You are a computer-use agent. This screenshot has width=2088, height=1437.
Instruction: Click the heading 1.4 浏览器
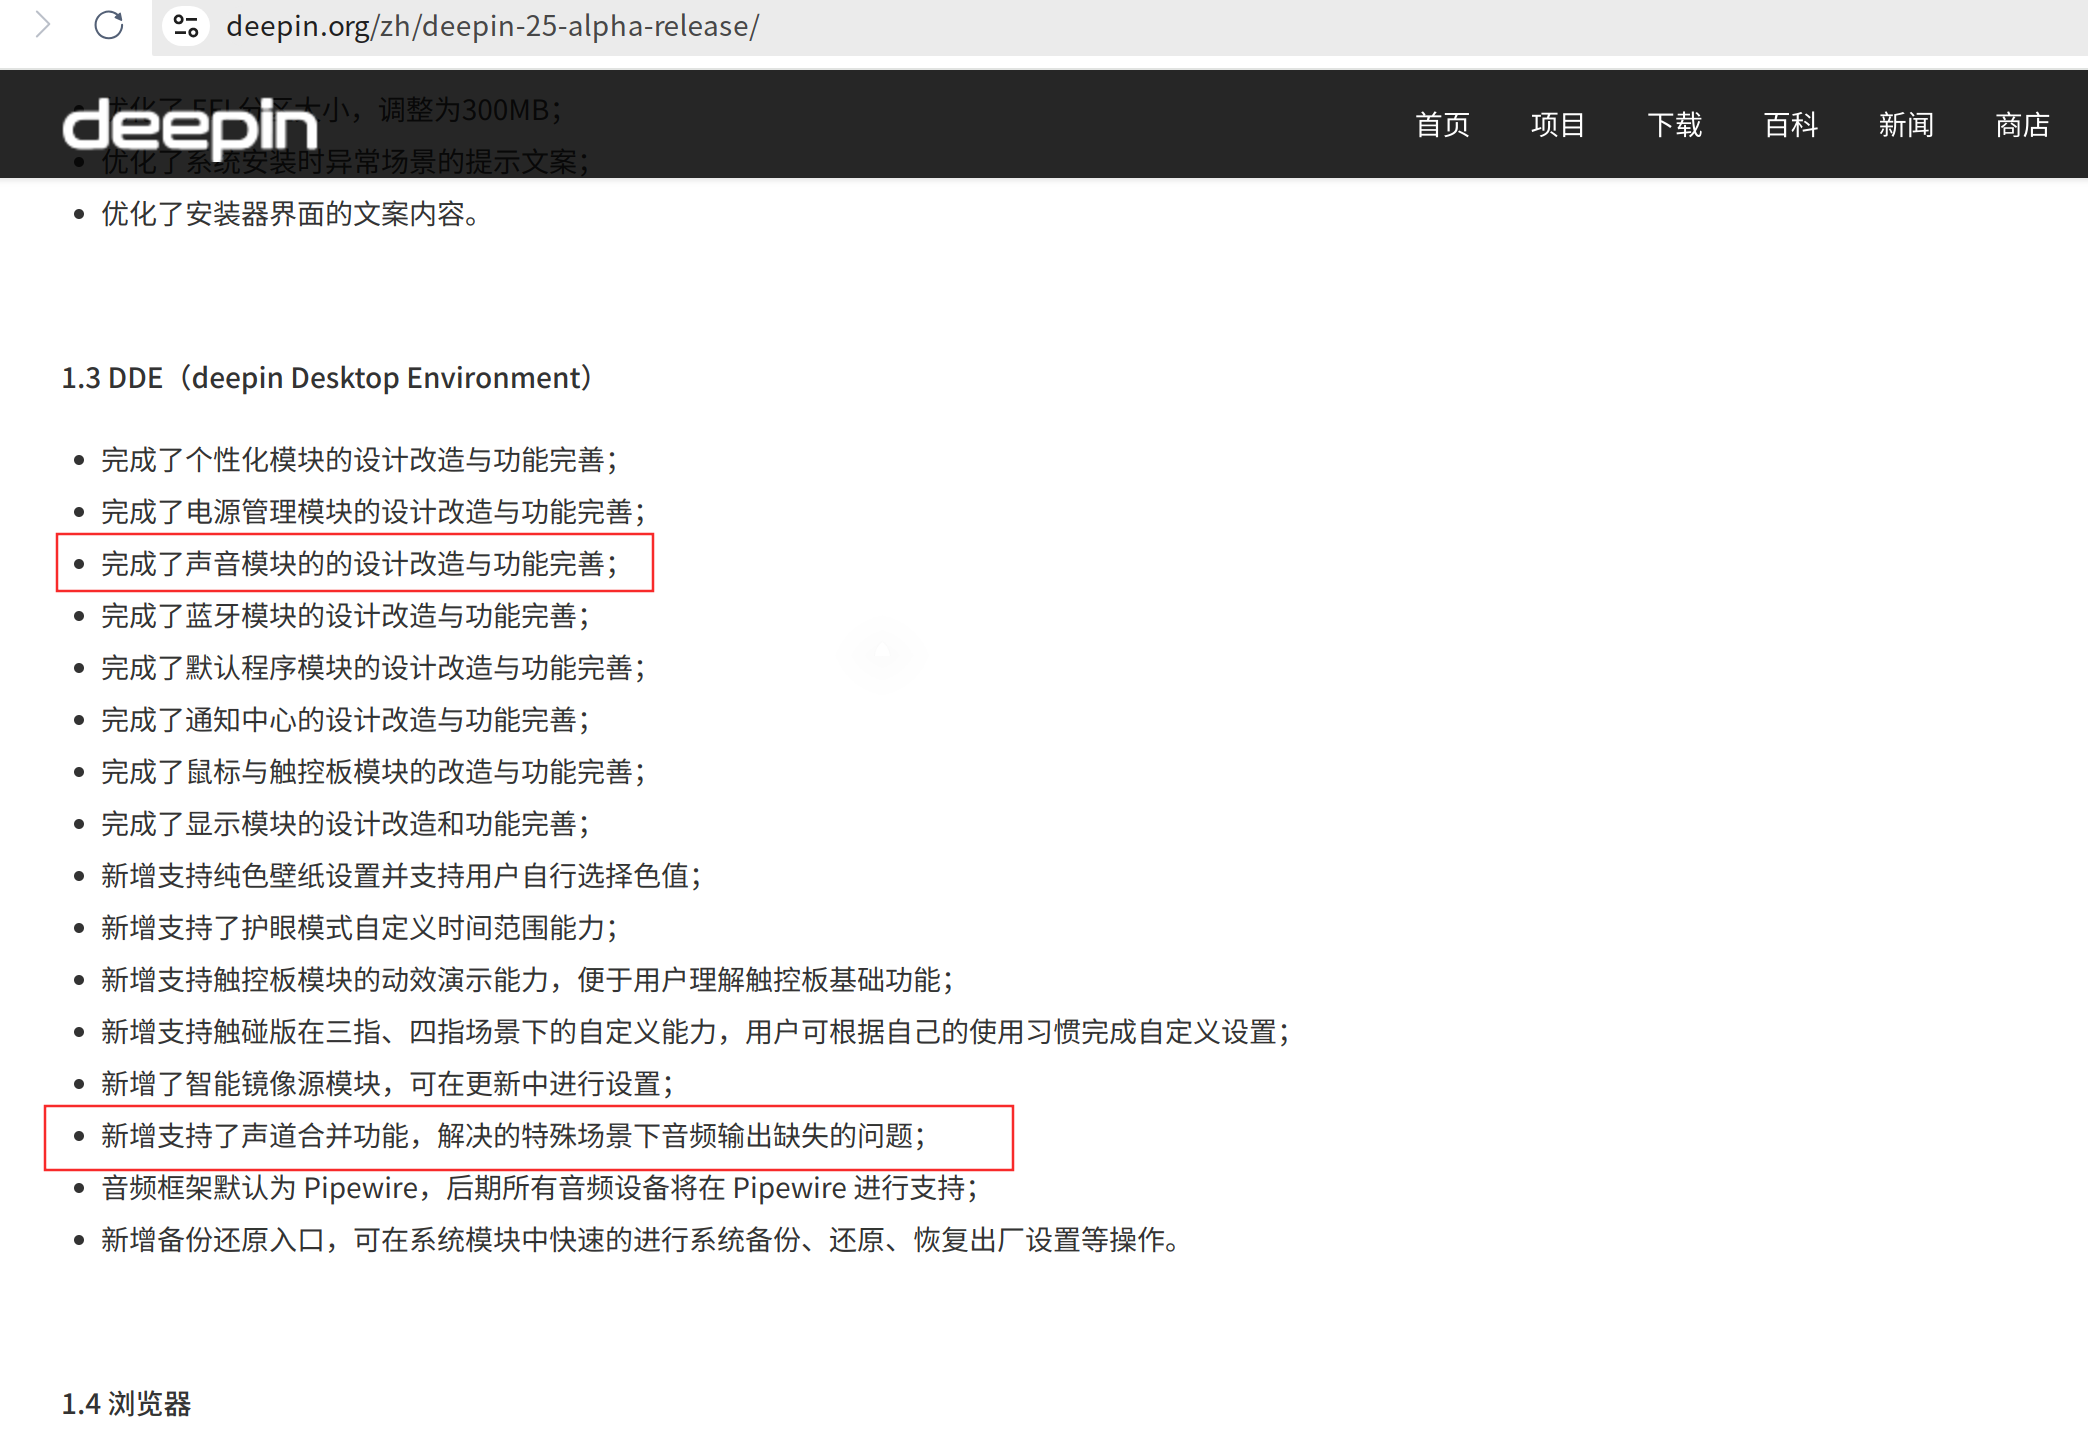[x=126, y=1404]
